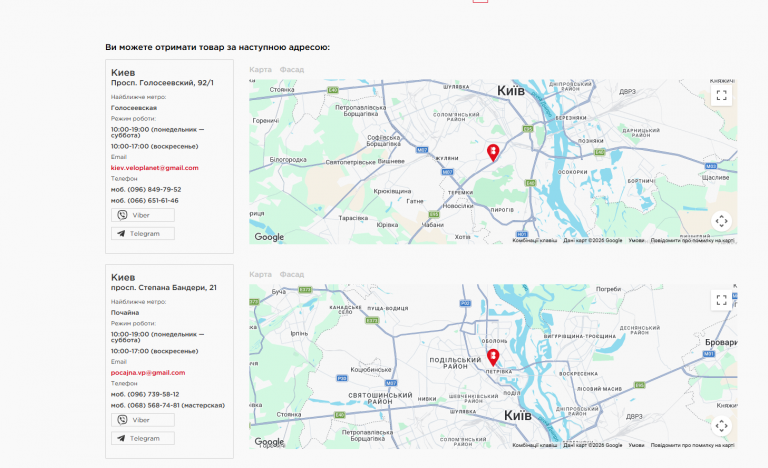The image size is (768, 468).
Task: Click Бровари label on second map
Action: (x=721, y=342)
